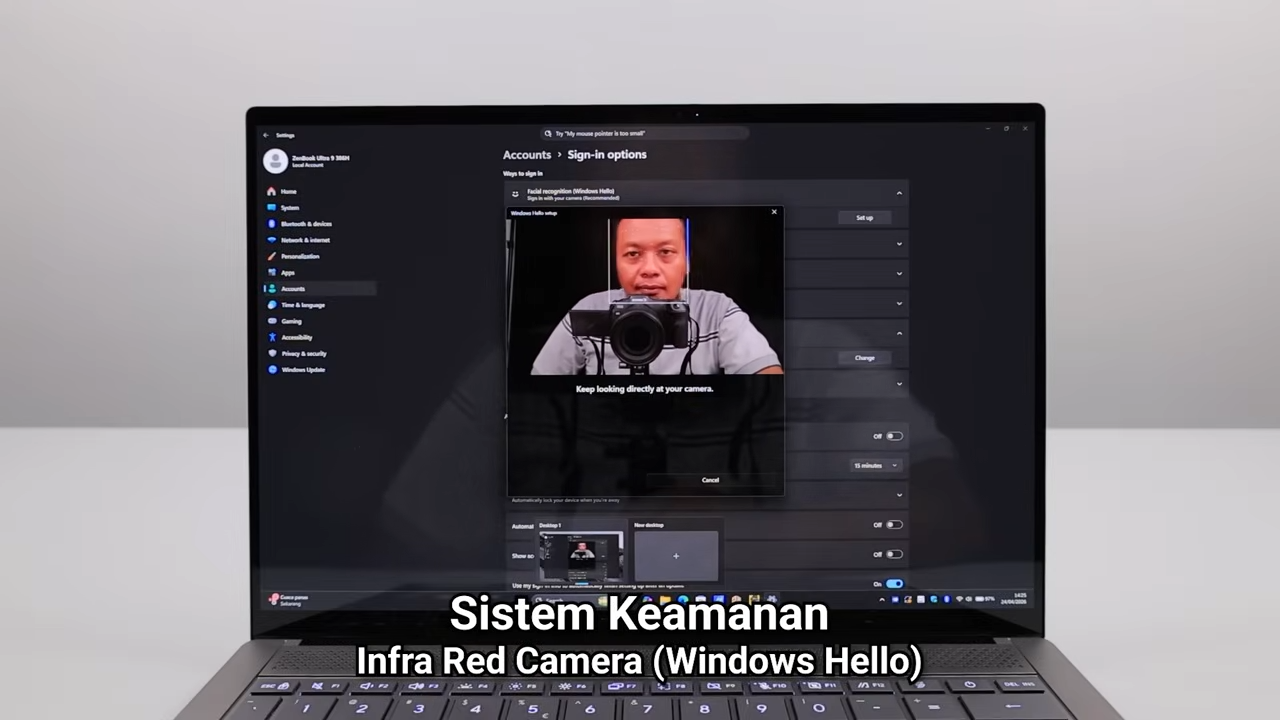Open Personalization settings

293,256
